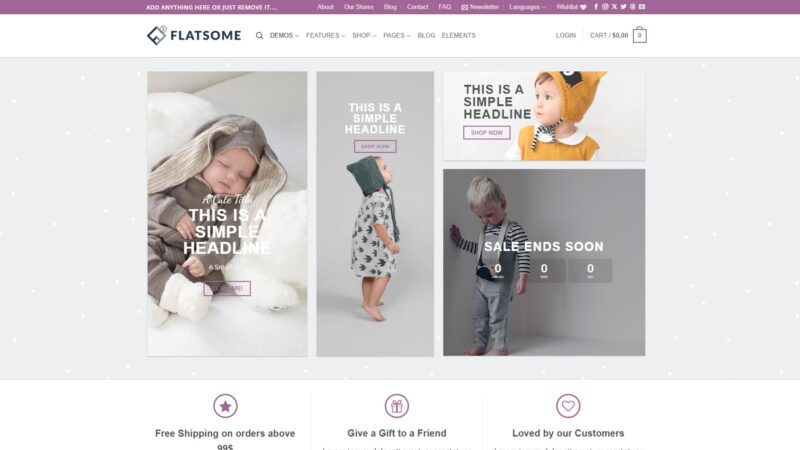Open the Elements menu item
Screen dimensions: 800x450
tap(459, 36)
